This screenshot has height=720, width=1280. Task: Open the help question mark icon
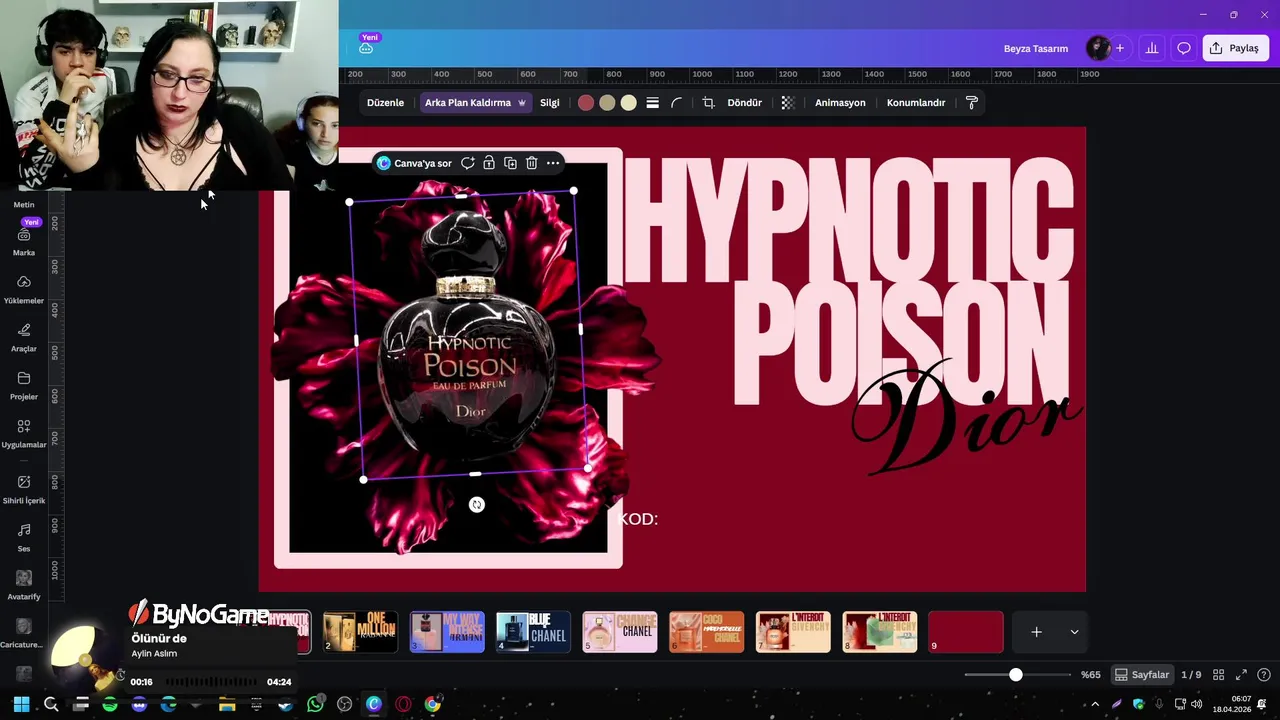[x=1264, y=675]
